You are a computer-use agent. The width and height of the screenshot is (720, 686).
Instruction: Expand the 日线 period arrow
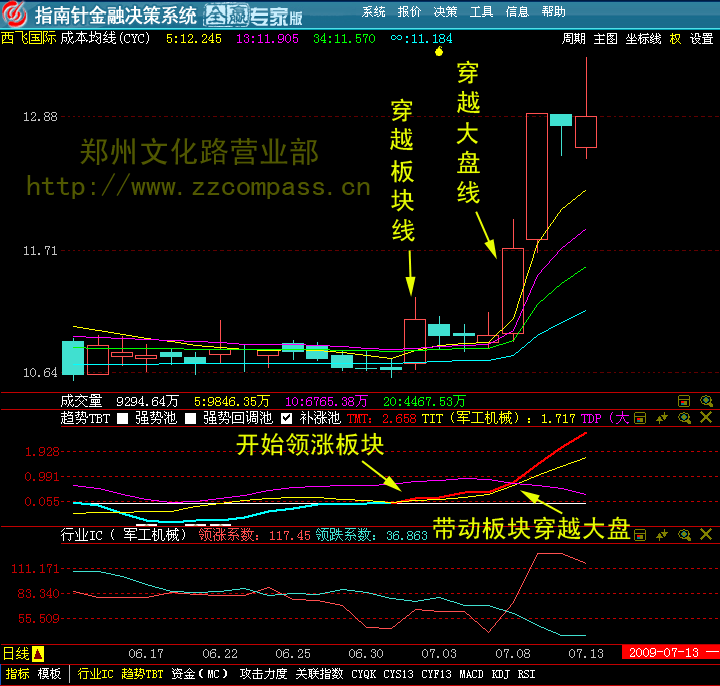click(x=38, y=654)
